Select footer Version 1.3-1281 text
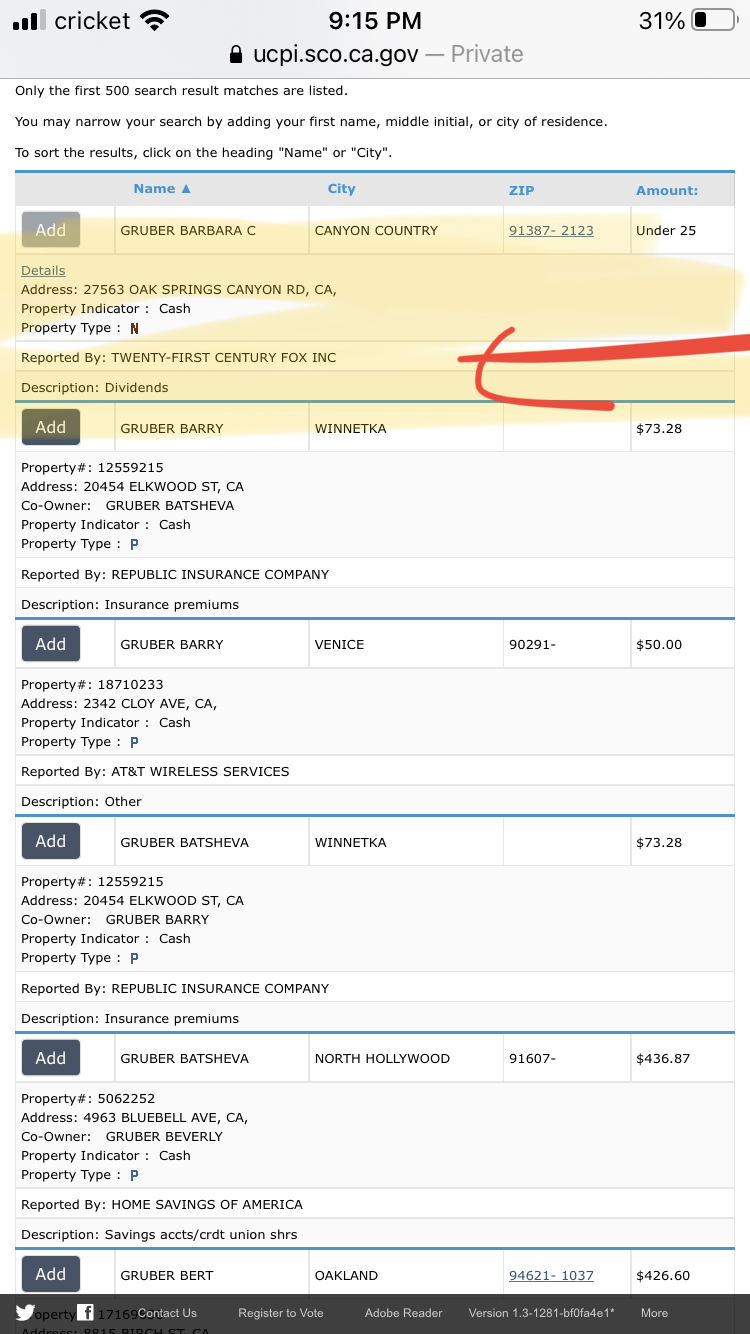The image size is (750, 1334). click(x=542, y=1313)
